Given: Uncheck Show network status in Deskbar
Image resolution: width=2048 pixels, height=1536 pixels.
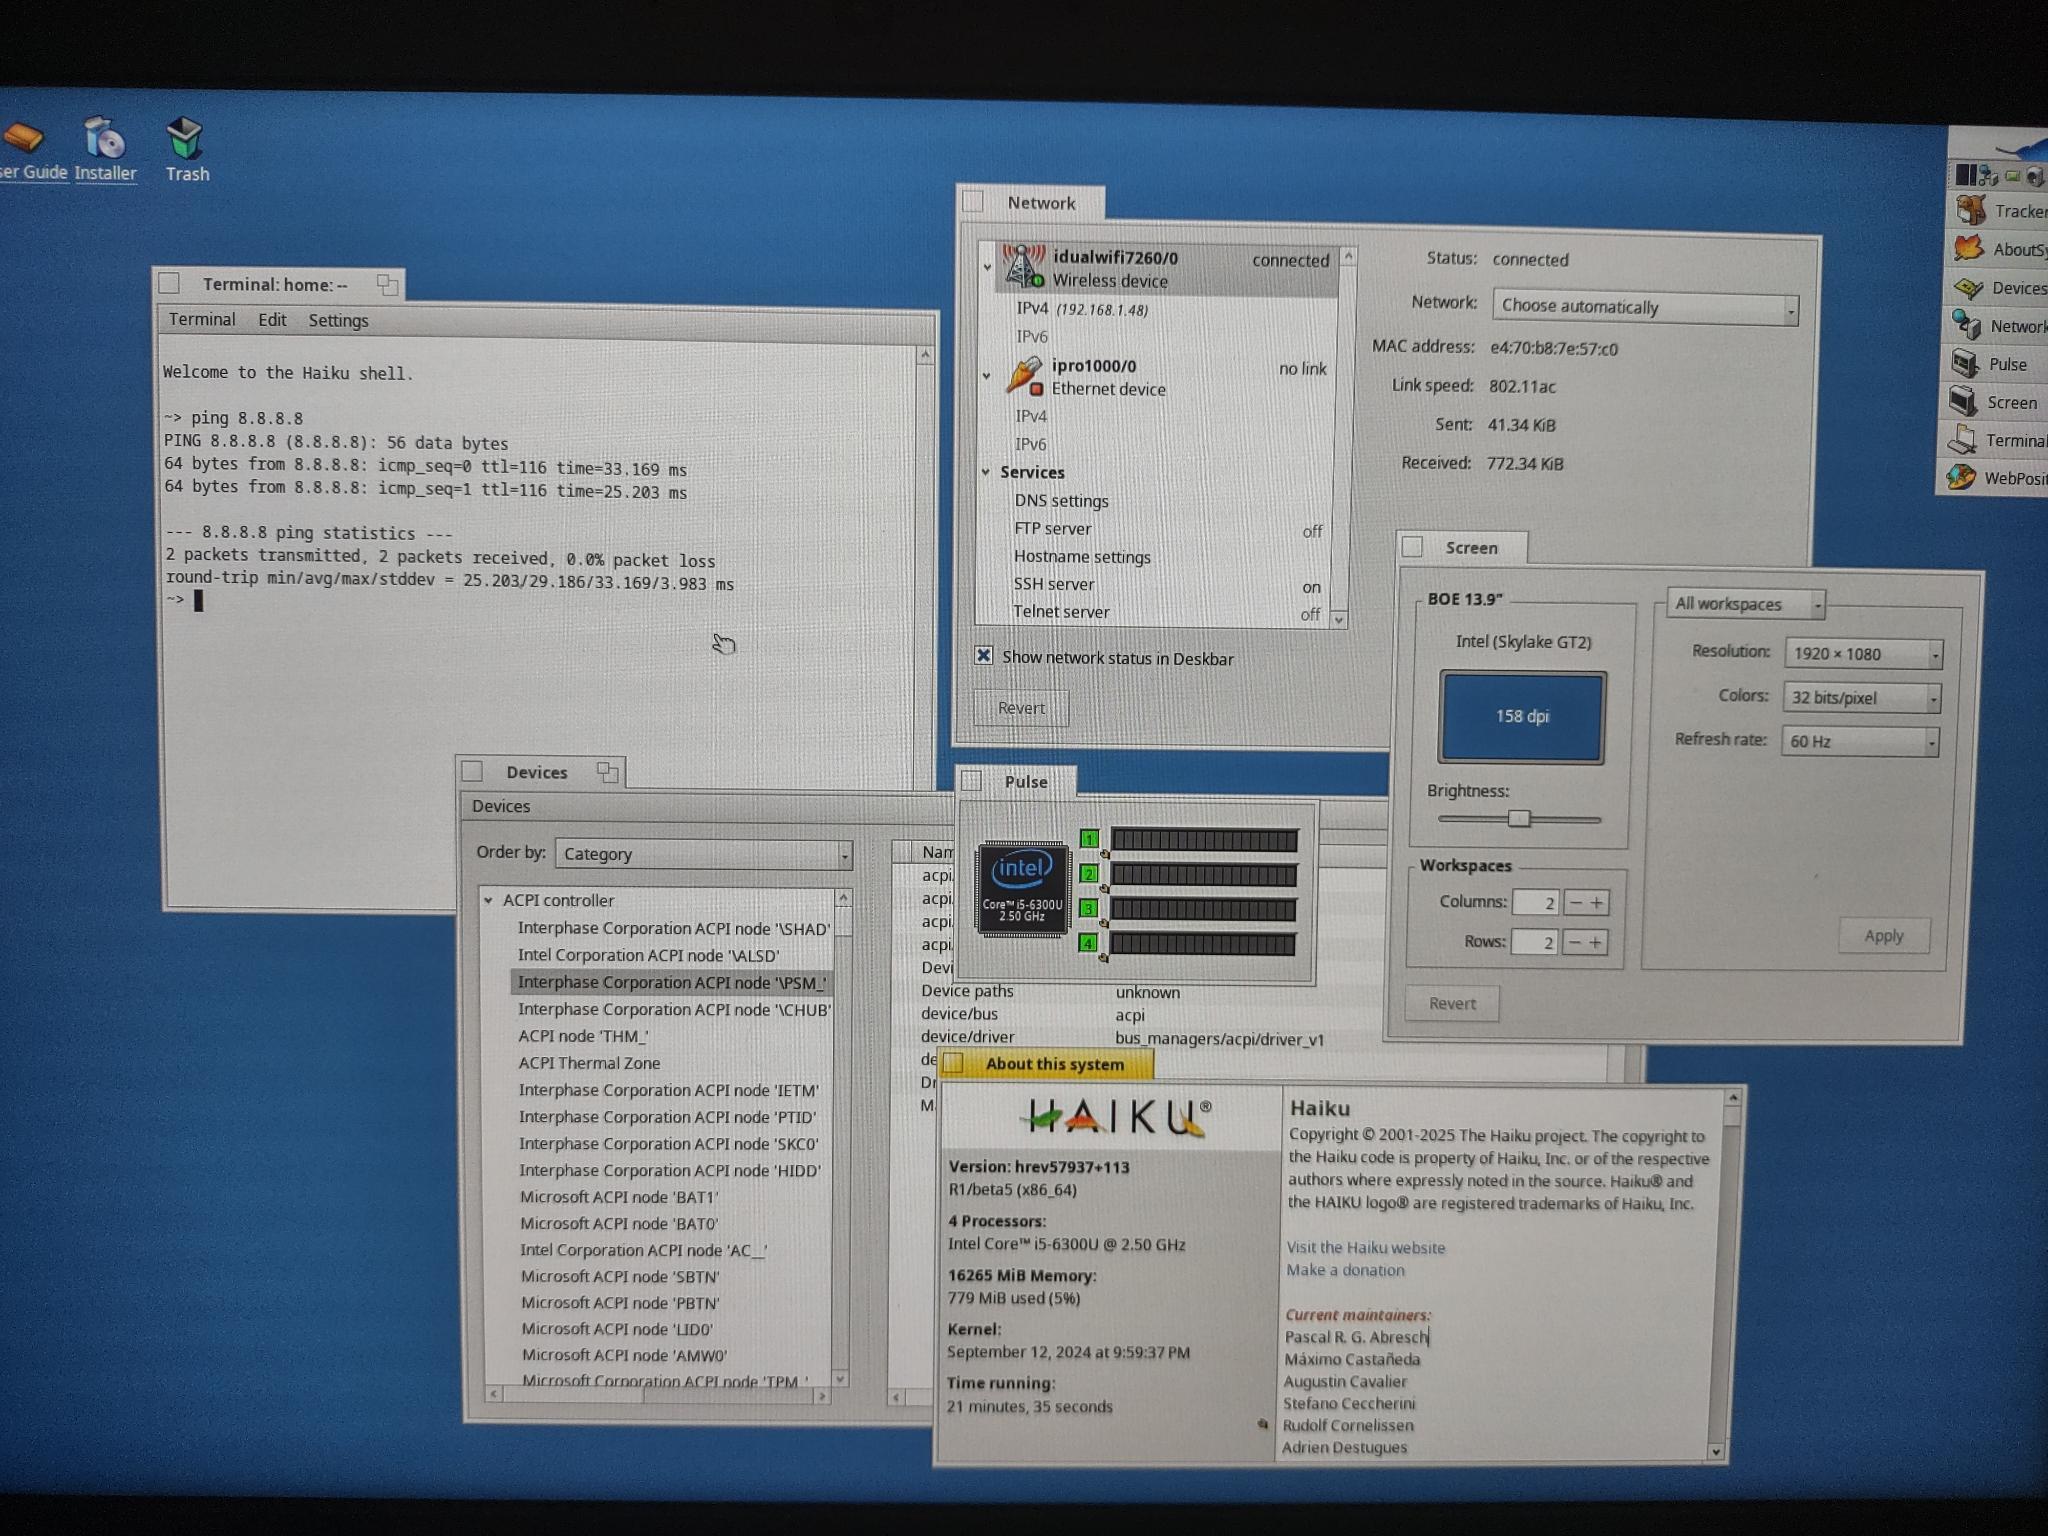Looking at the screenshot, I should tap(984, 656).
